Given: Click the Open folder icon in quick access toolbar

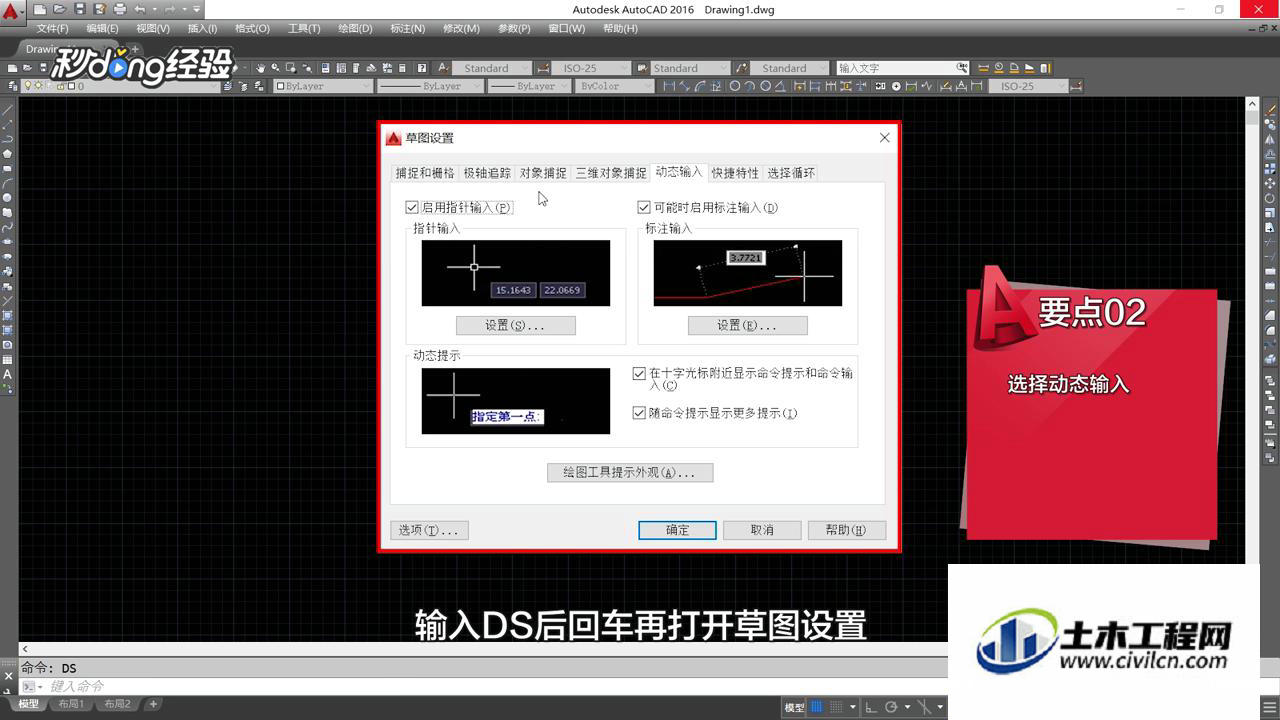Looking at the screenshot, I should tap(60, 9).
